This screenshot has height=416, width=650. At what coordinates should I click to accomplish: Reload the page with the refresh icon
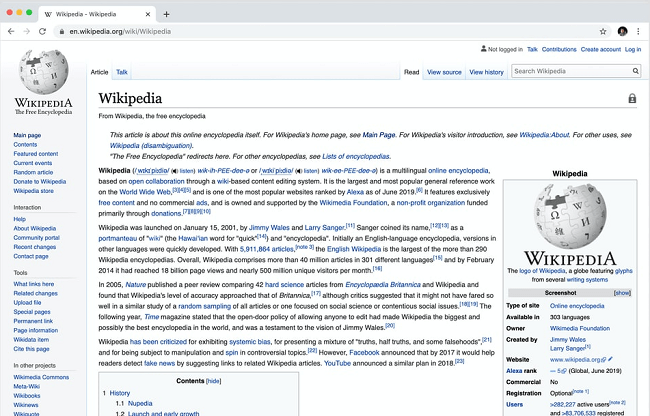point(42,31)
